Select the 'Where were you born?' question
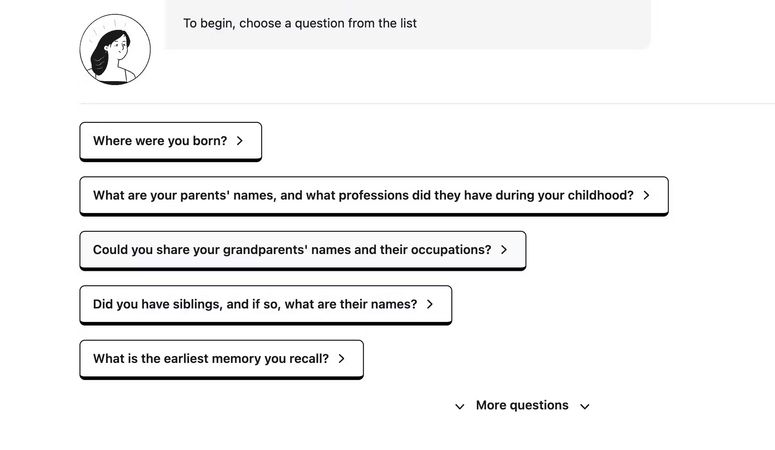 [x=171, y=141]
